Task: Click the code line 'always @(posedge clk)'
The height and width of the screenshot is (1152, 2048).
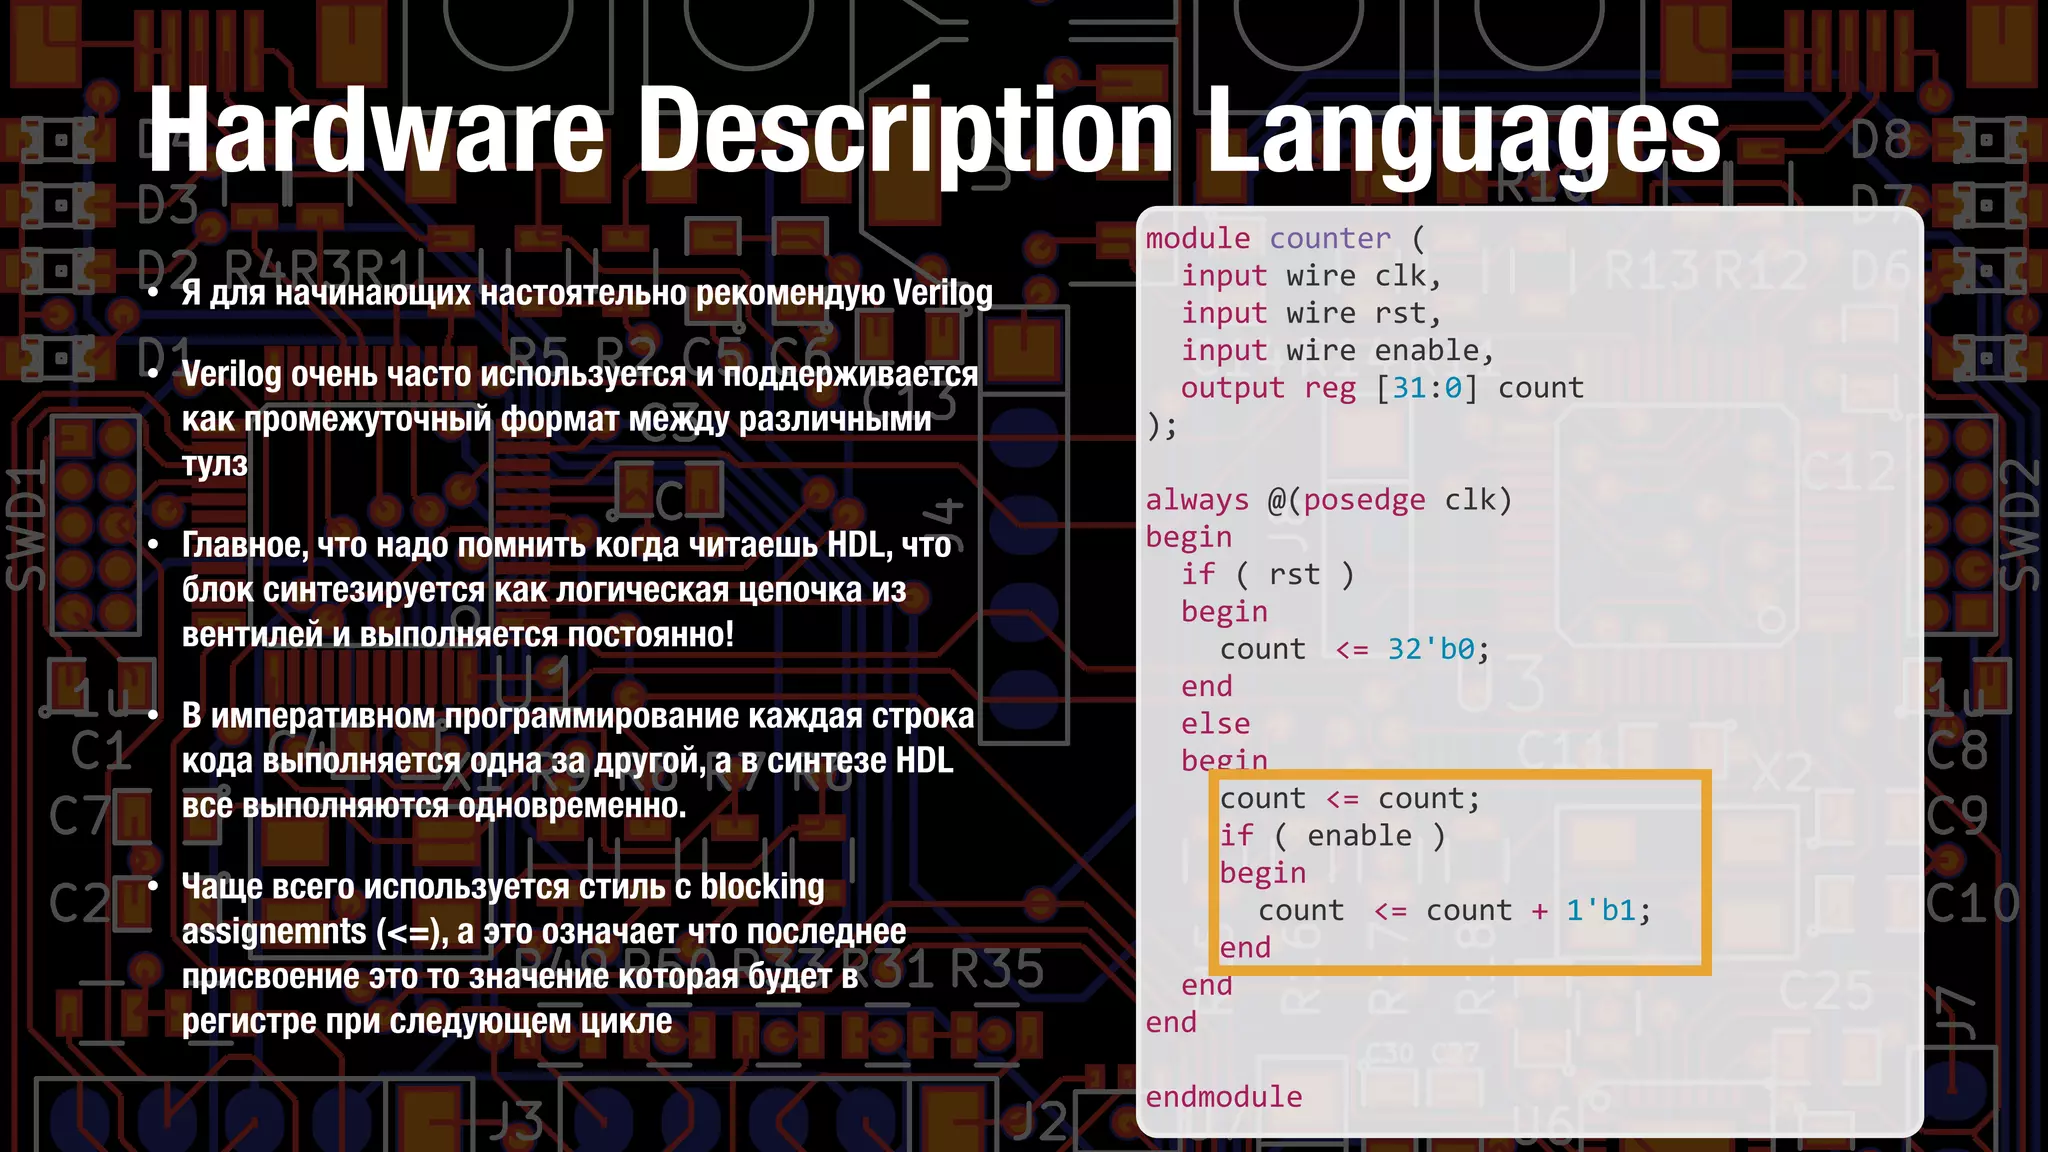Action: pyautogui.click(x=1329, y=500)
